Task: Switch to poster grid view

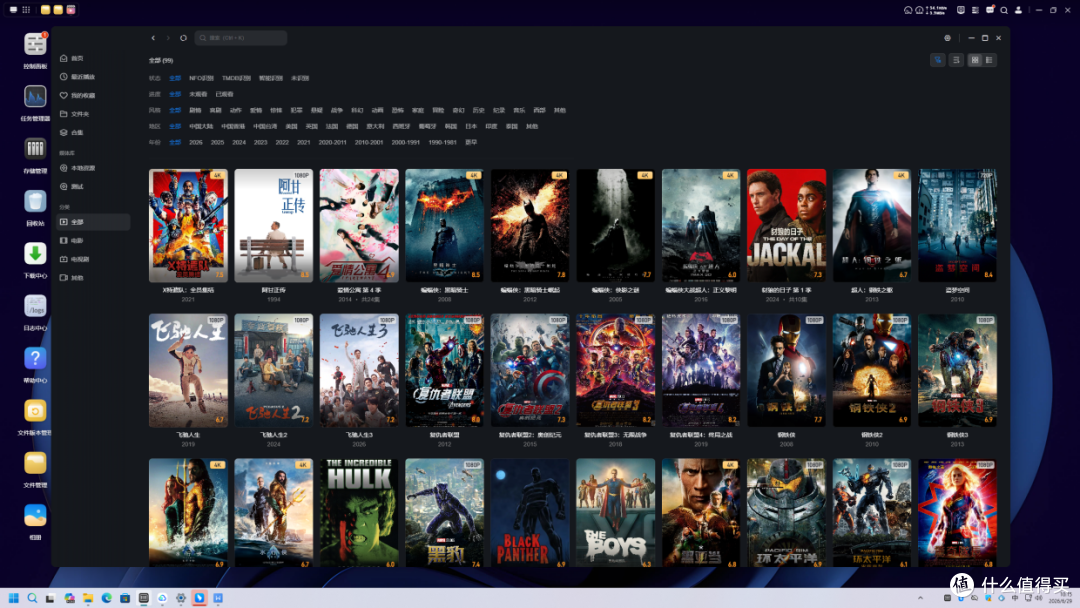Action: tap(975, 60)
